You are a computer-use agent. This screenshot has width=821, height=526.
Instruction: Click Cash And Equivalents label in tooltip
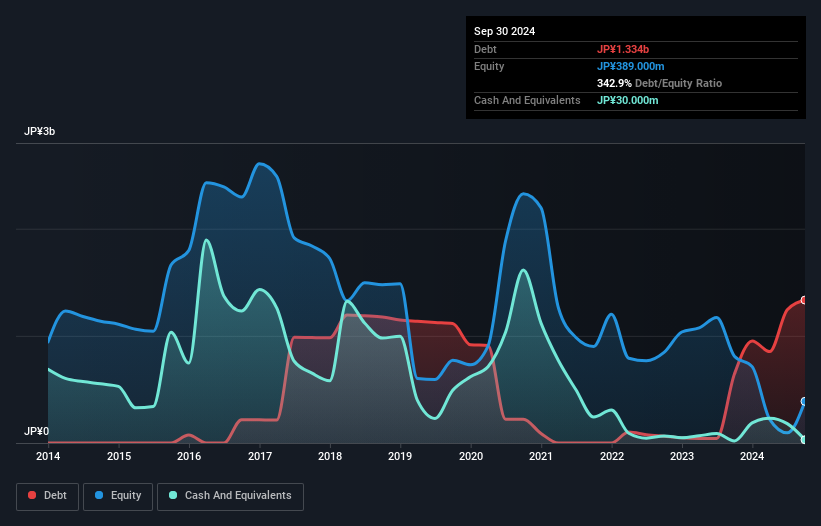(x=527, y=100)
